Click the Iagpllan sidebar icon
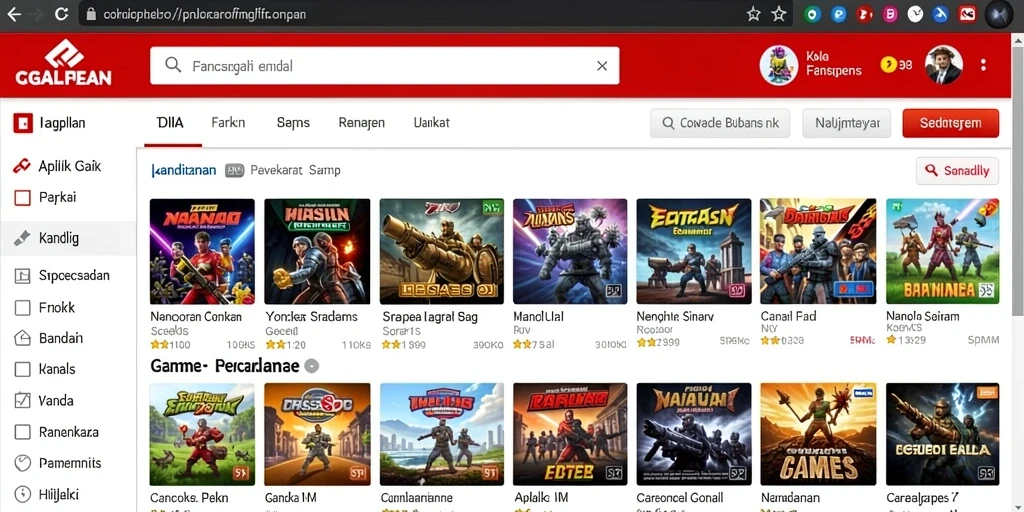 (23, 123)
